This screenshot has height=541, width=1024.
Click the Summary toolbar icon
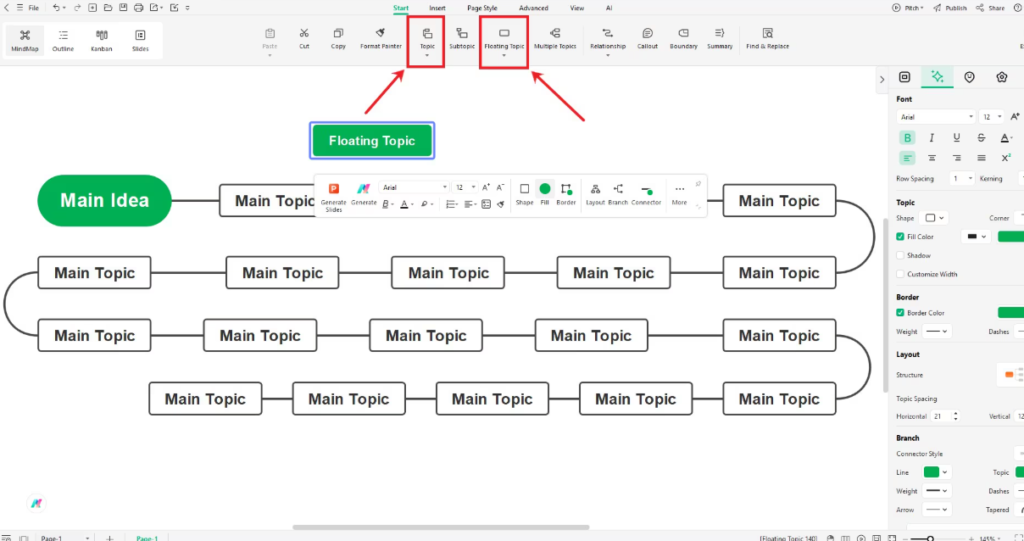(720, 38)
